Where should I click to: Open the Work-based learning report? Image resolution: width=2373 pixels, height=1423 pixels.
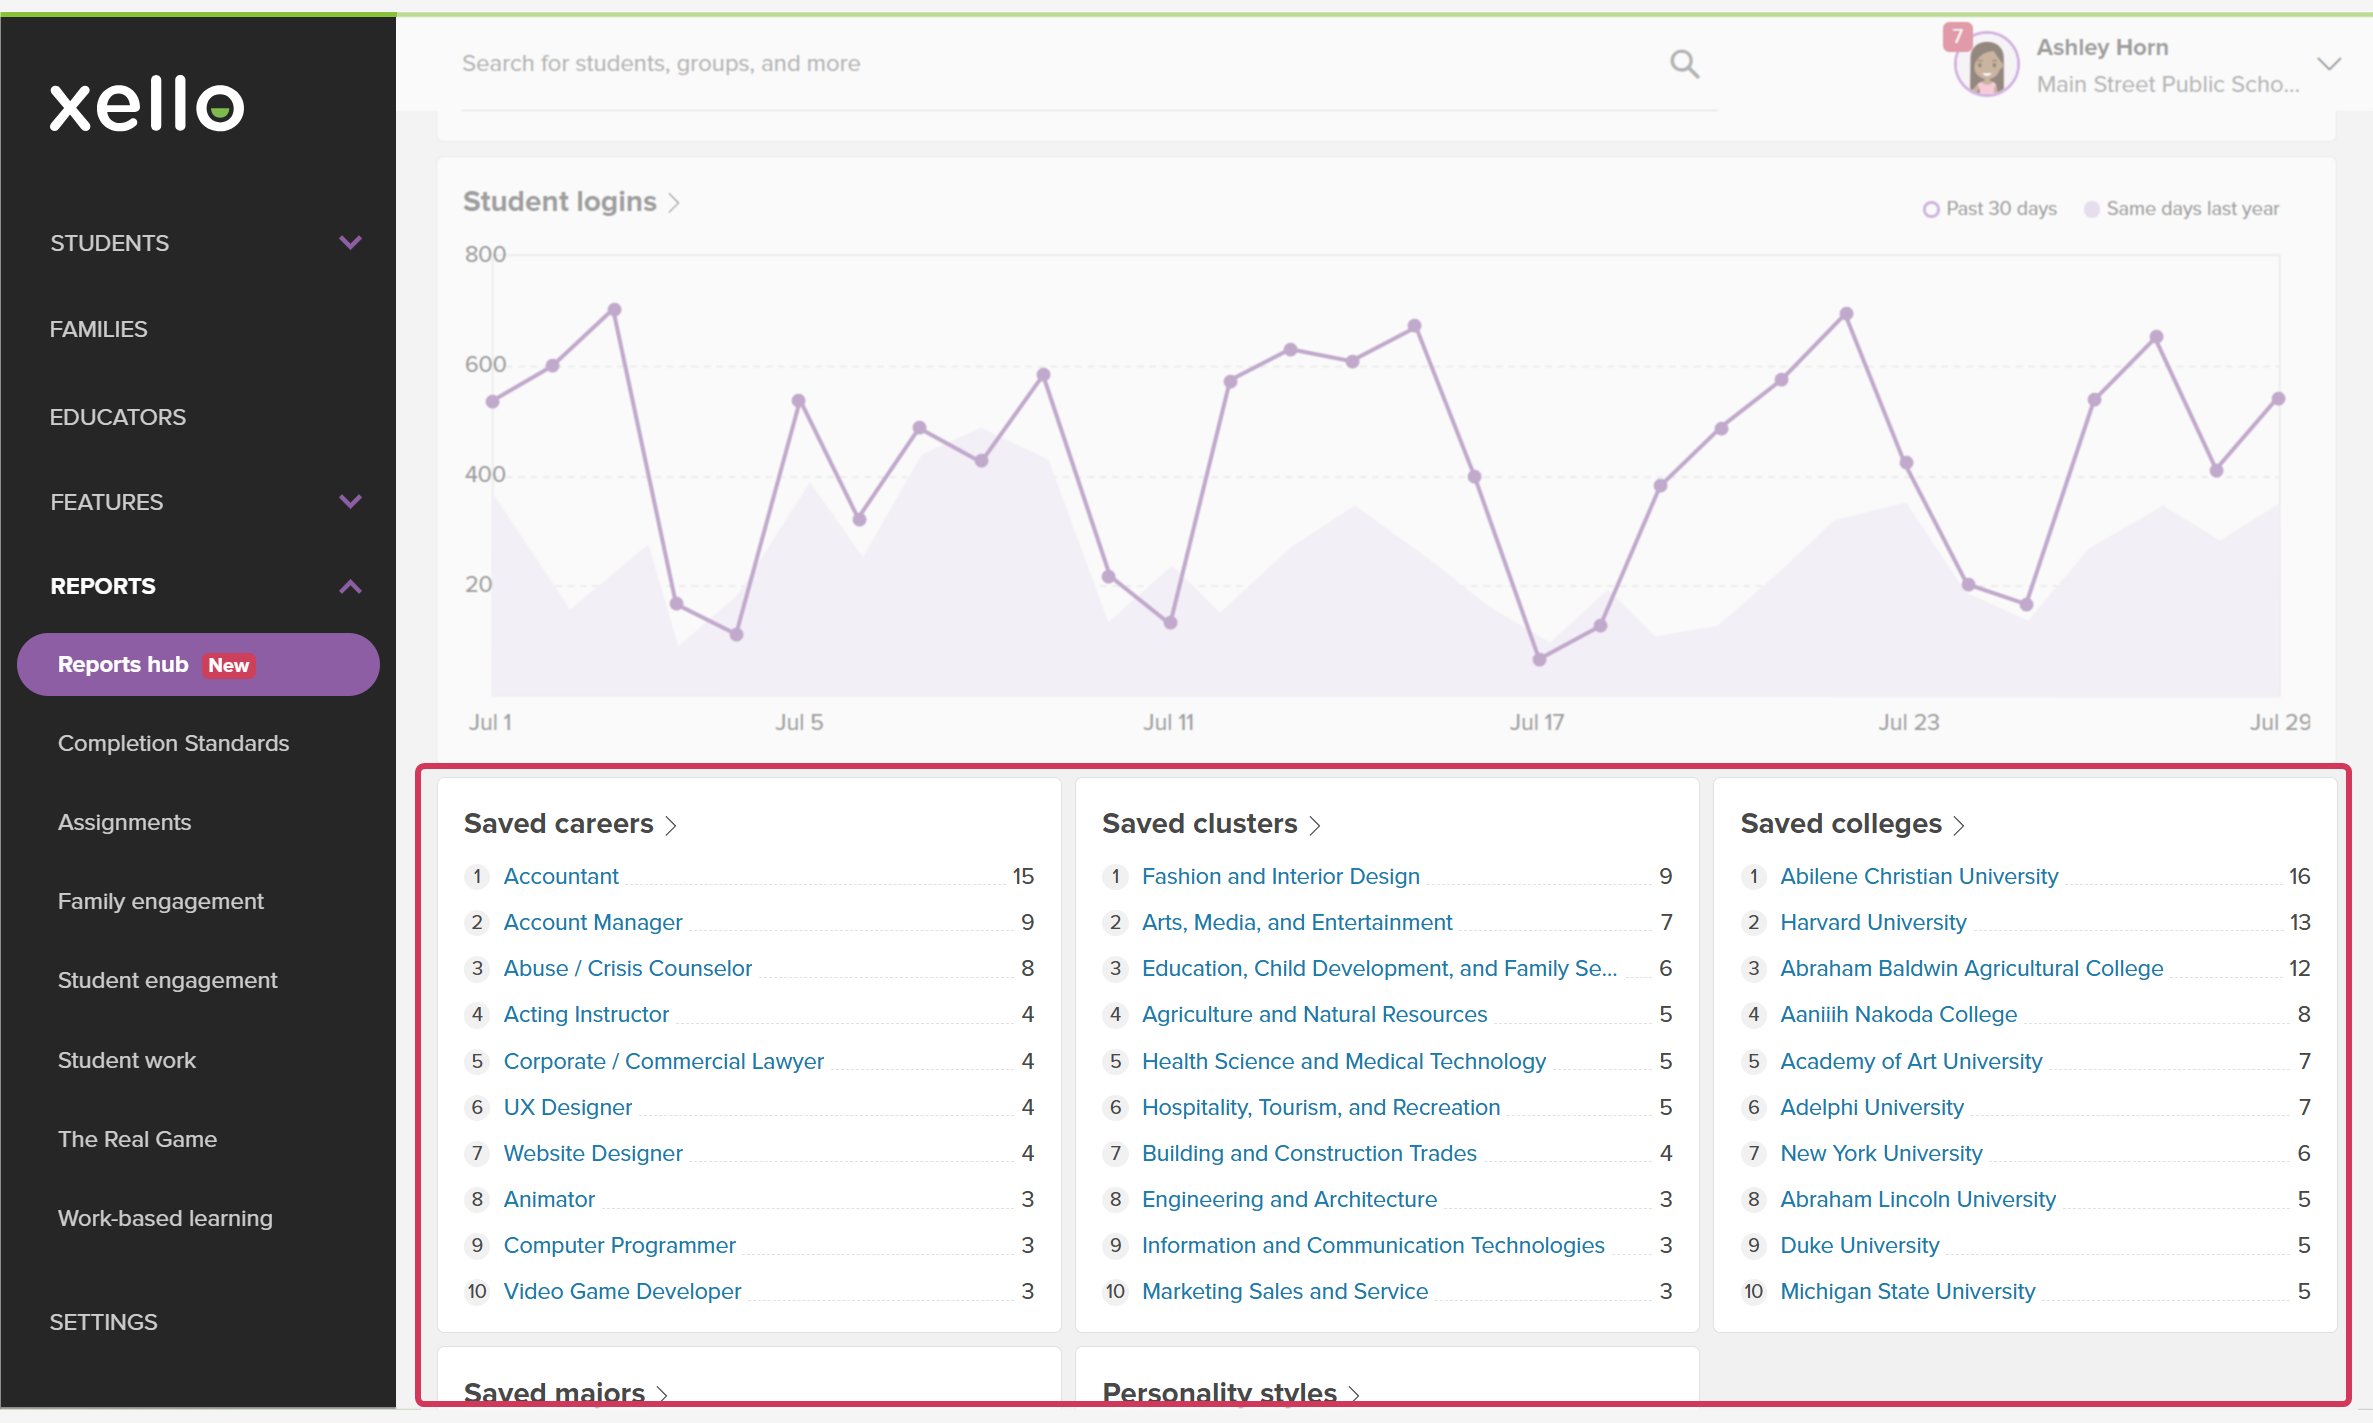[x=165, y=1218]
